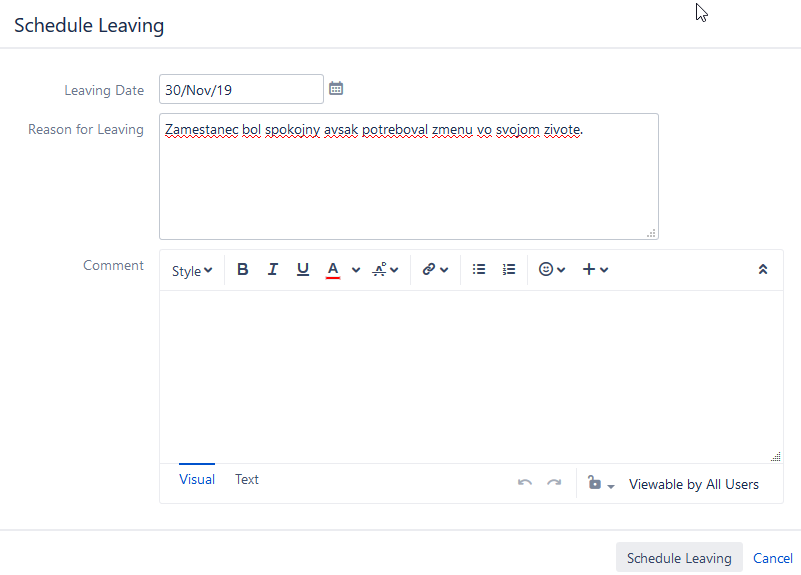Open more text colors dropdown arrow
Image resolution: width=801 pixels, height=575 pixels.
356,270
